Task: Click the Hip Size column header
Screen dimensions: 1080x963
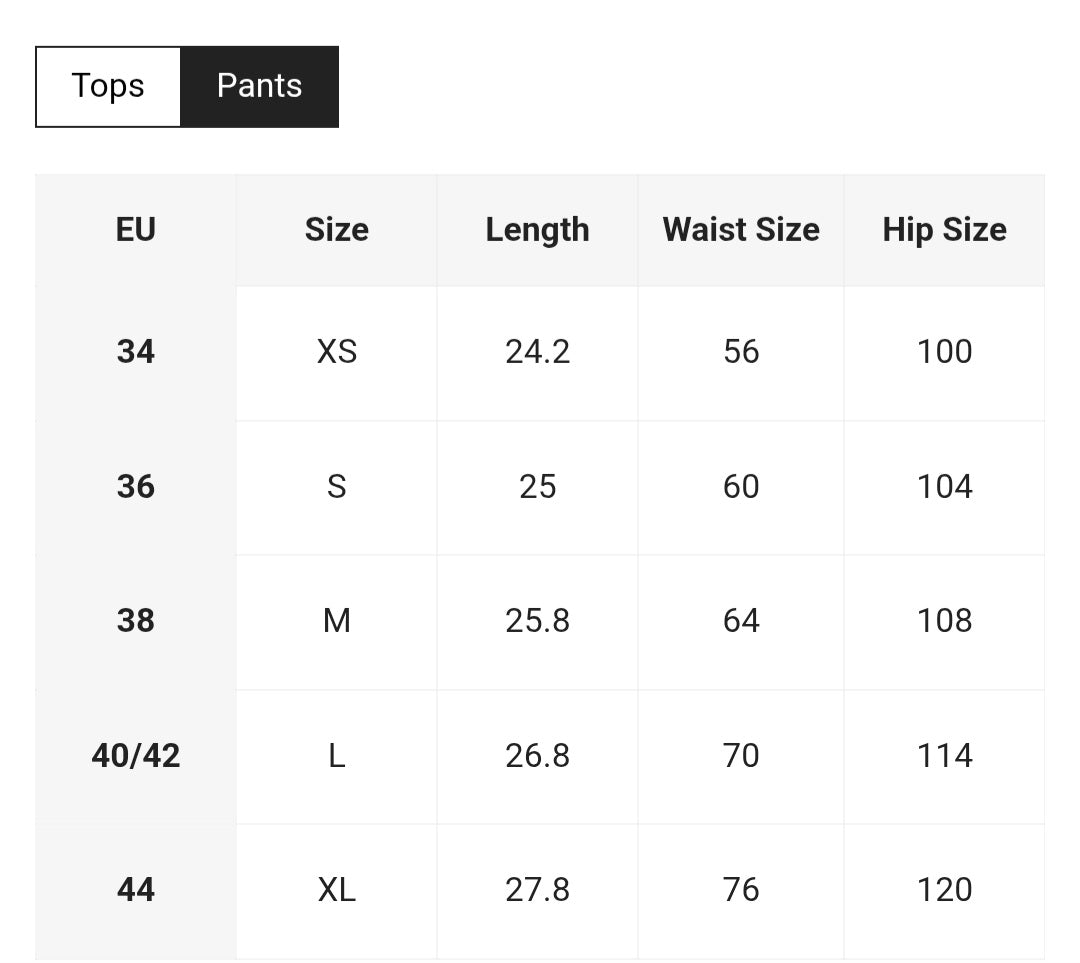Action: pos(944,230)
